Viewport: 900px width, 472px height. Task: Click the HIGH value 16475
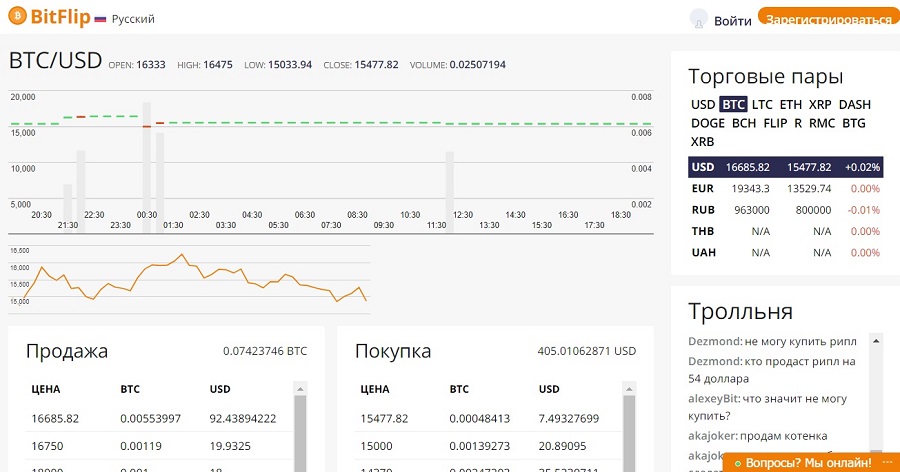point(218,65)
